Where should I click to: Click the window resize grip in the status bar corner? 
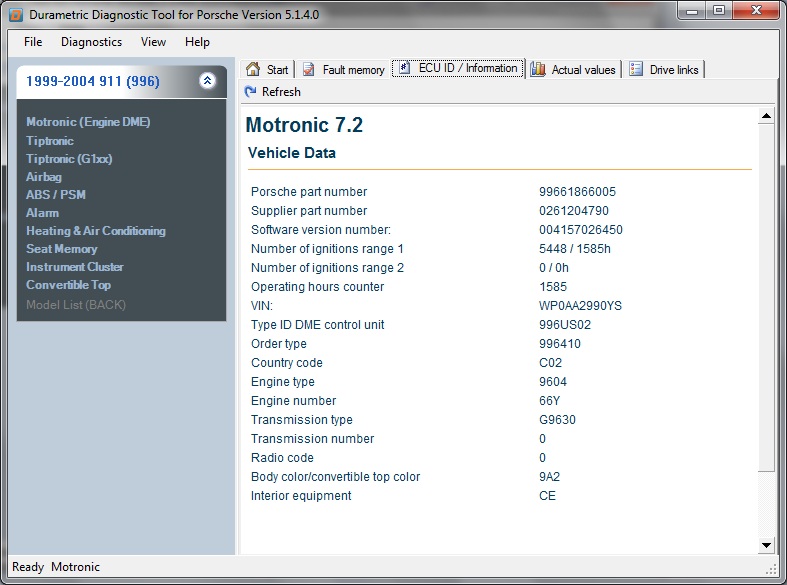771,569
